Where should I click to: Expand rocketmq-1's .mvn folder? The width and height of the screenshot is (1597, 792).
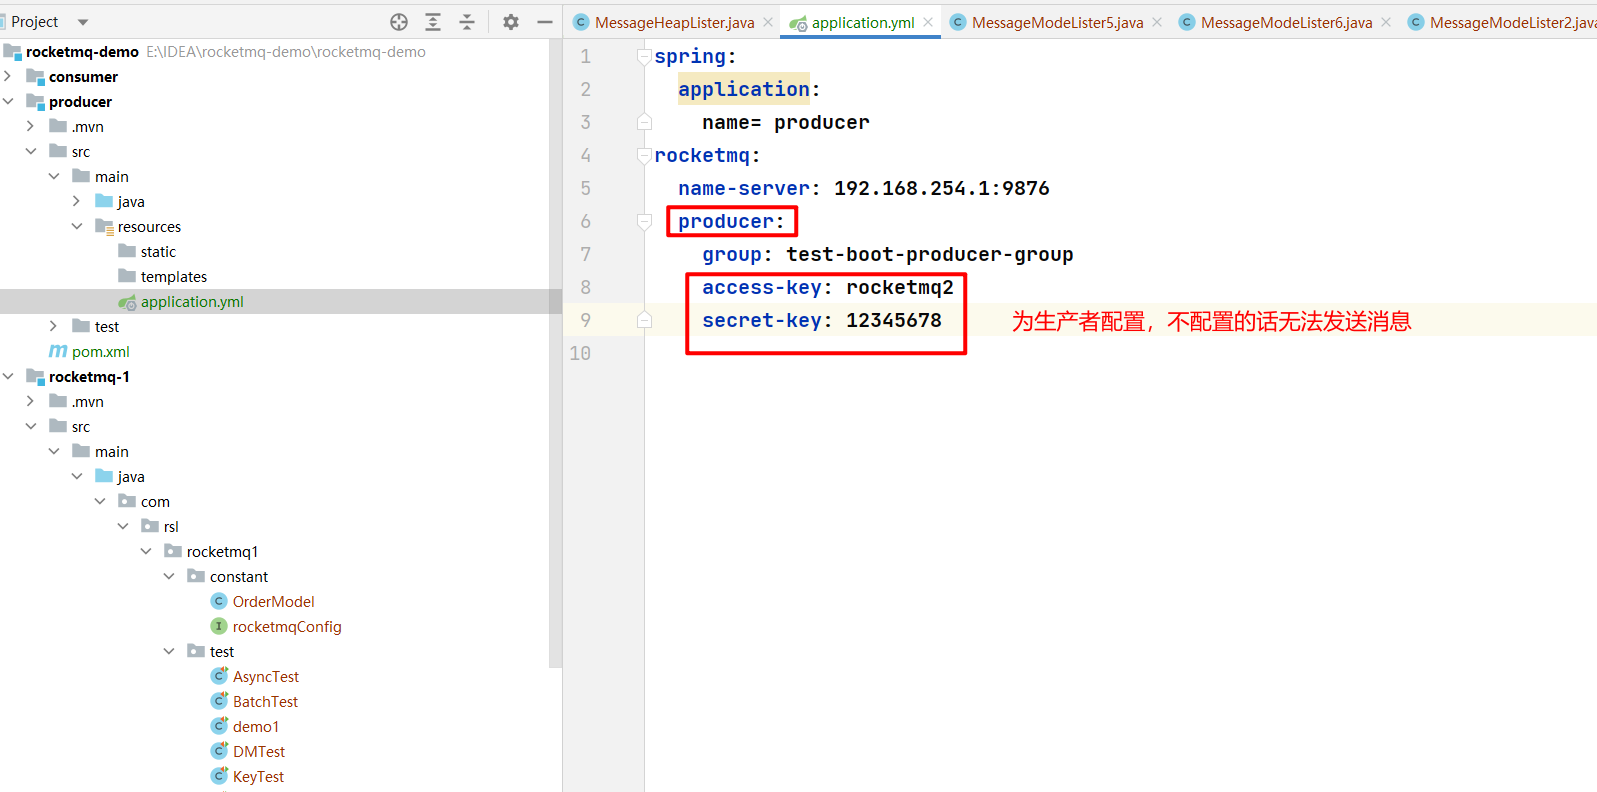(30, 401)
